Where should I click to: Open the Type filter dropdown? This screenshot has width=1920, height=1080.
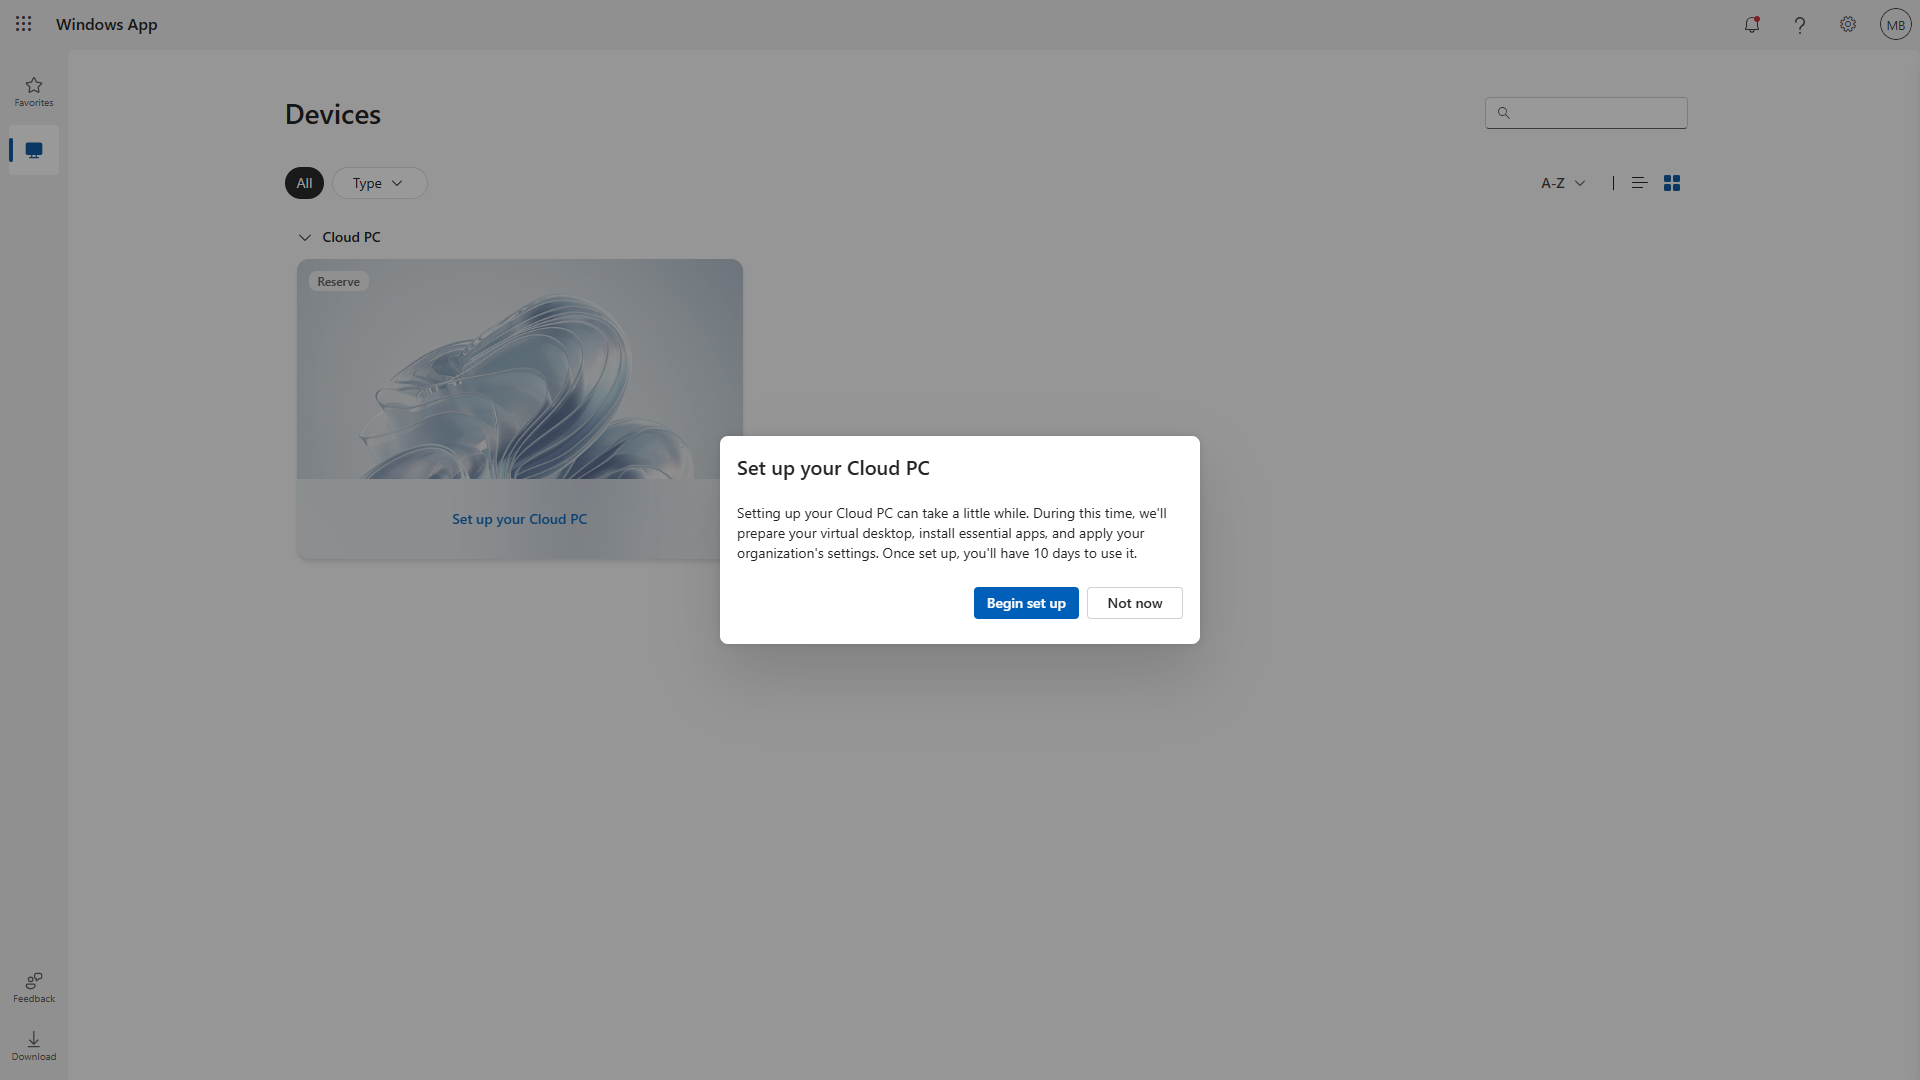click(379, 183)
